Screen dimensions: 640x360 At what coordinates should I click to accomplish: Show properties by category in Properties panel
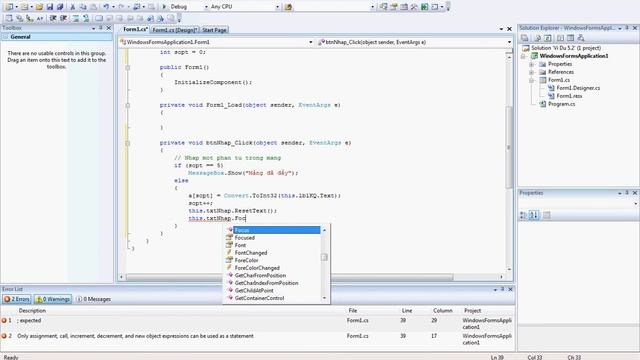[523, 215]
